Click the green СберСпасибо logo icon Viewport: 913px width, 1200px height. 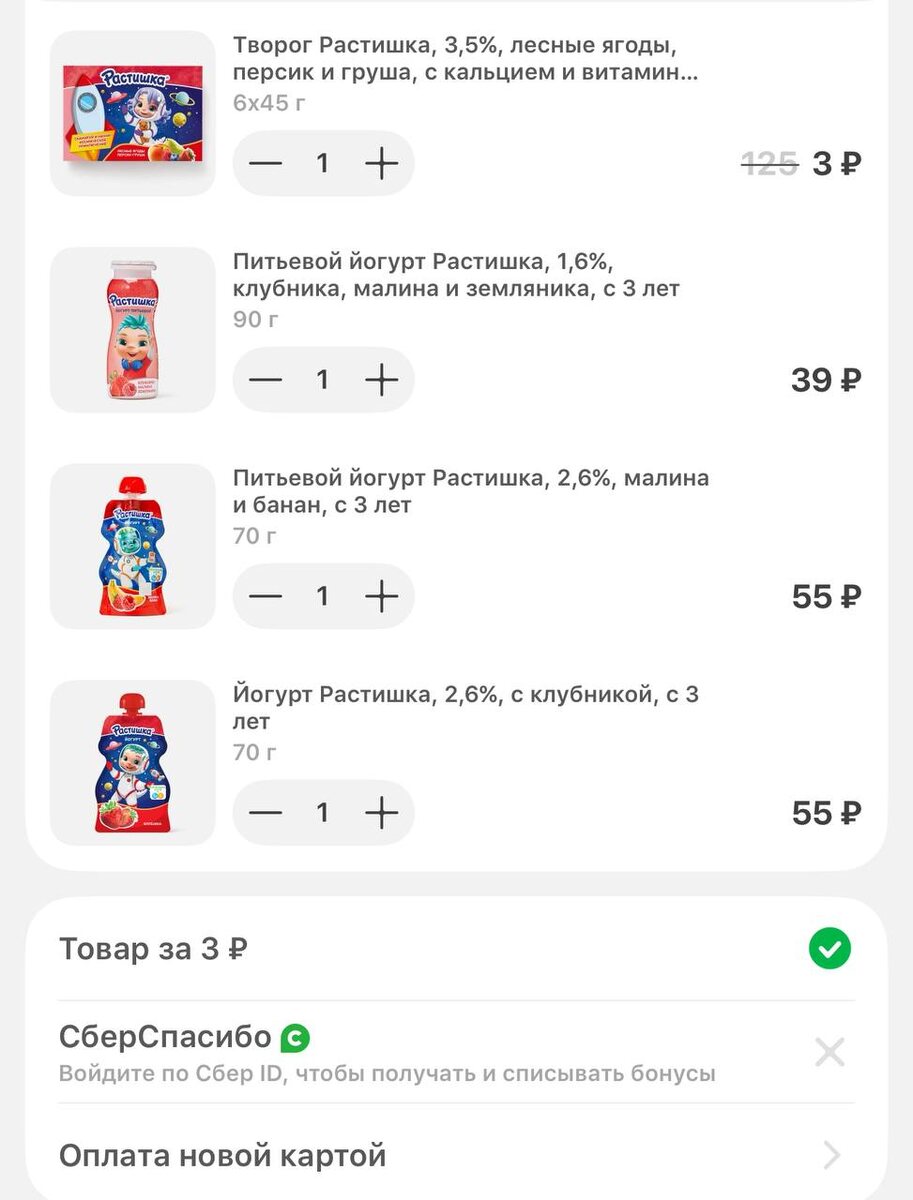pyautogui.click(x=295, y=1038)
